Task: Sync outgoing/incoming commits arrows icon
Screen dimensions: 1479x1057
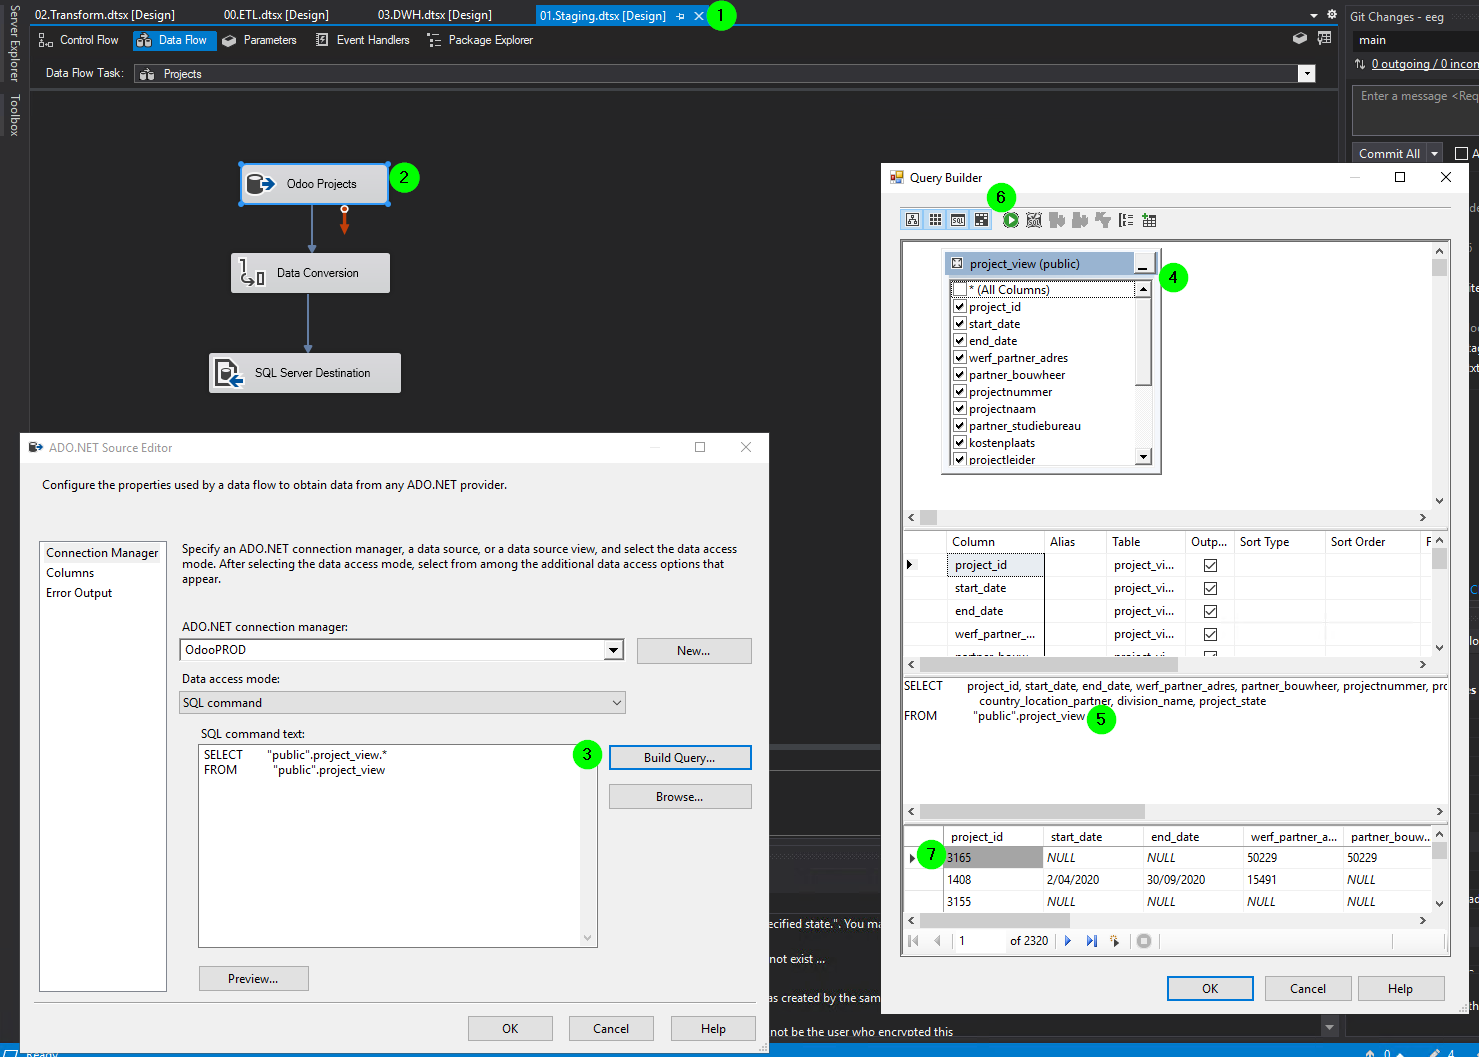Action: [1360, 64]
